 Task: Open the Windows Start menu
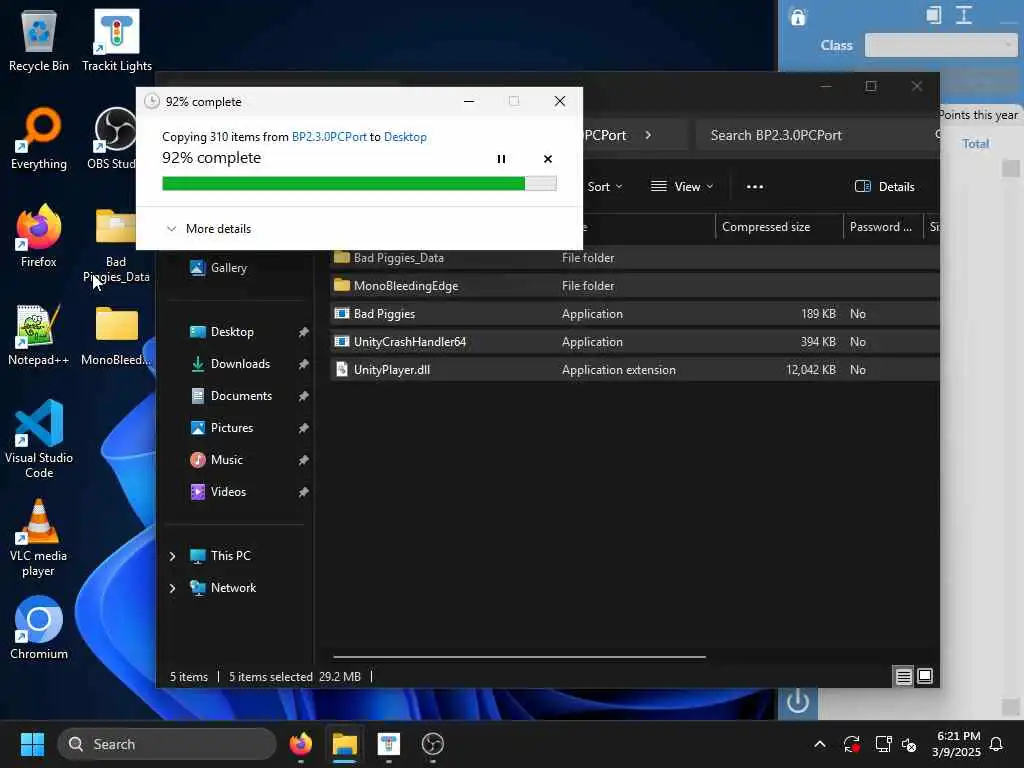coord(32,744)
